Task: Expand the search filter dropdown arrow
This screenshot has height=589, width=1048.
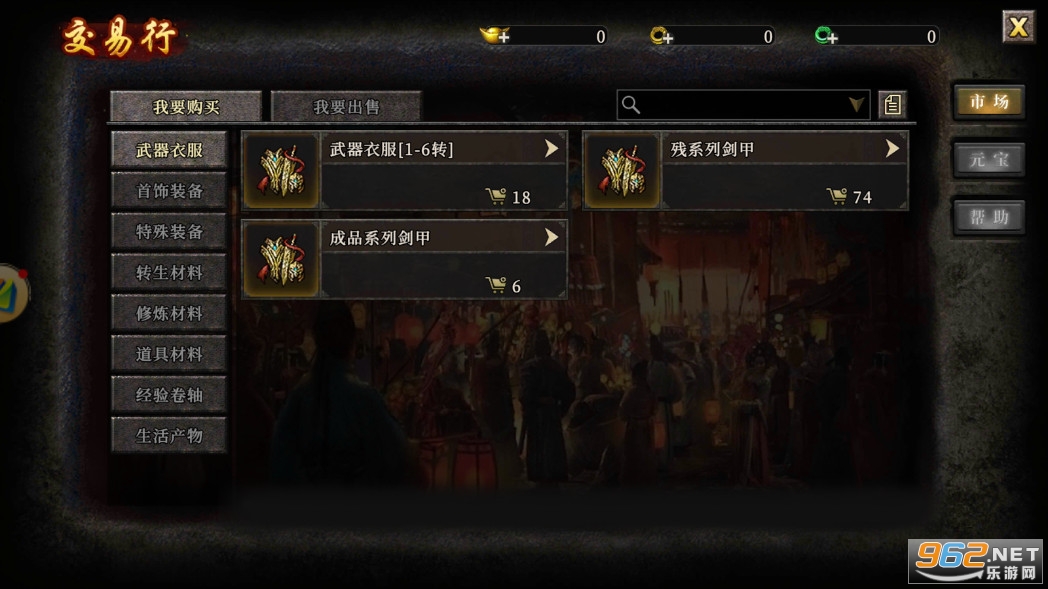Action: [856, 105]
